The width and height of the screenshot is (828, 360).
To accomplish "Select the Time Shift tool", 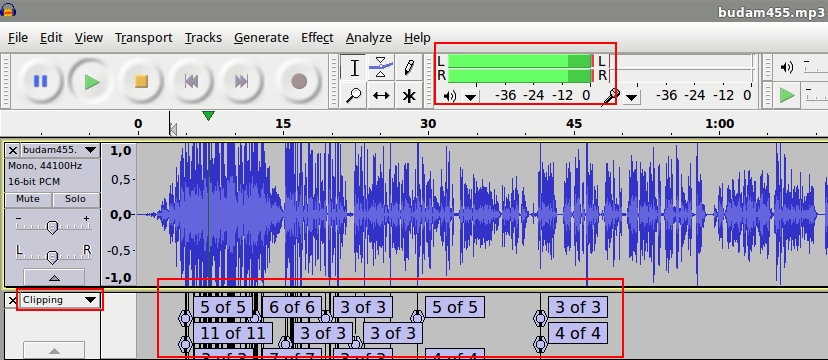I will point(381,96).
